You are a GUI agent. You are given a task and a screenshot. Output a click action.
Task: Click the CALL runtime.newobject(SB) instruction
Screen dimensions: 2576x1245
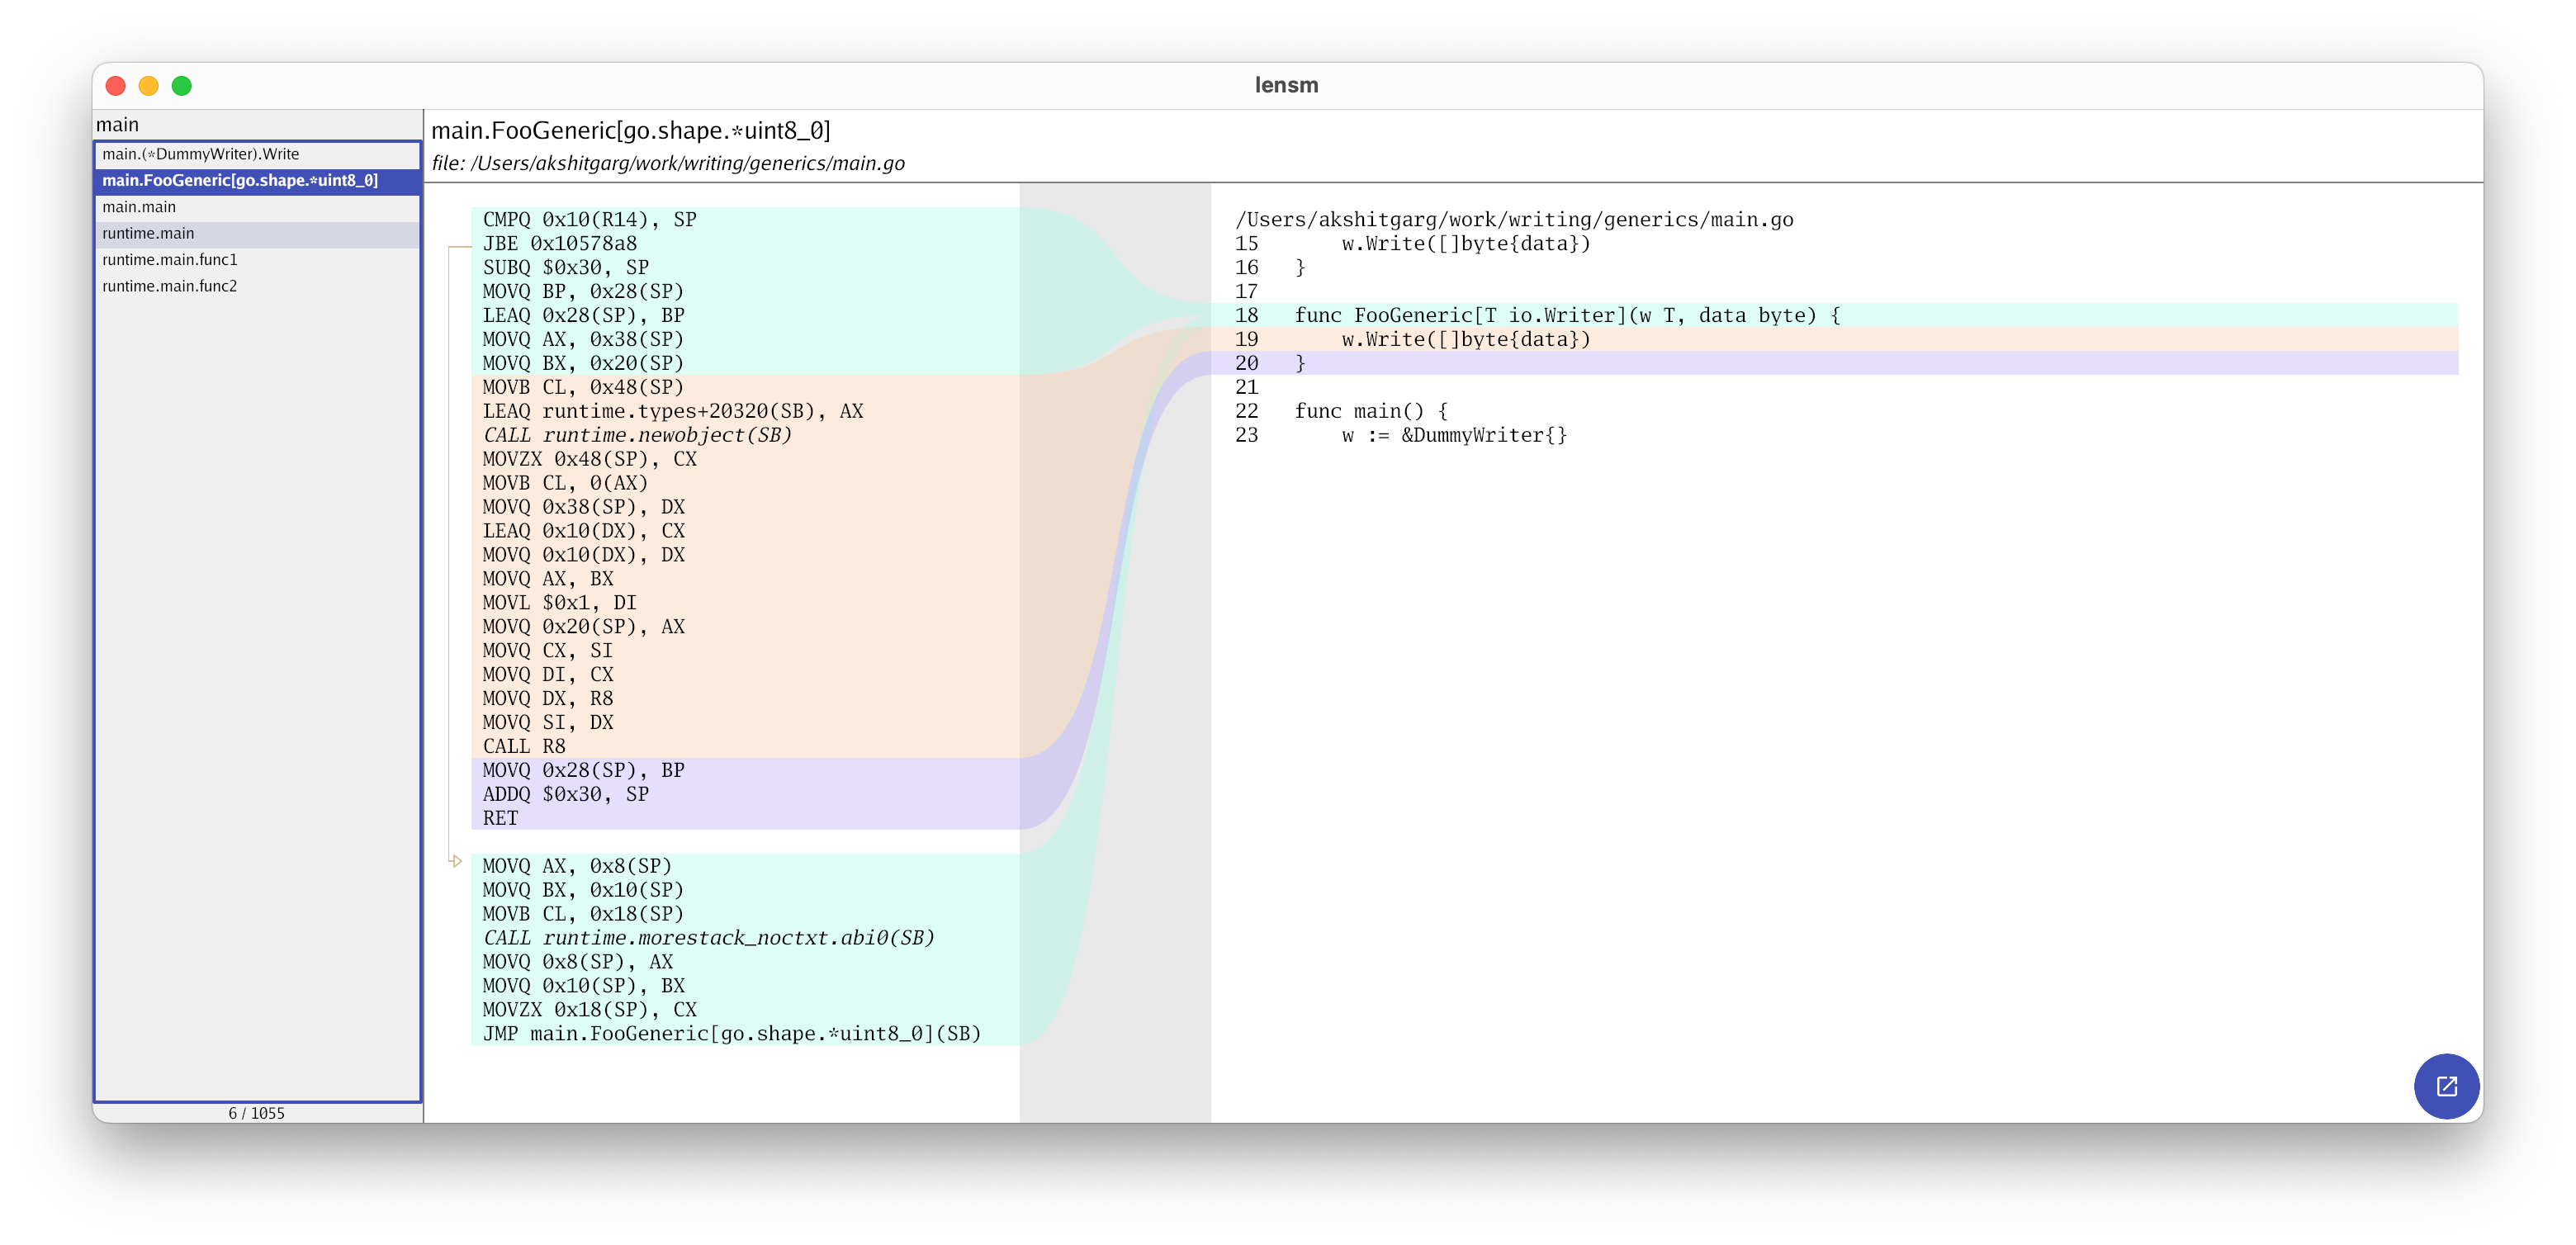click(637, 435)
